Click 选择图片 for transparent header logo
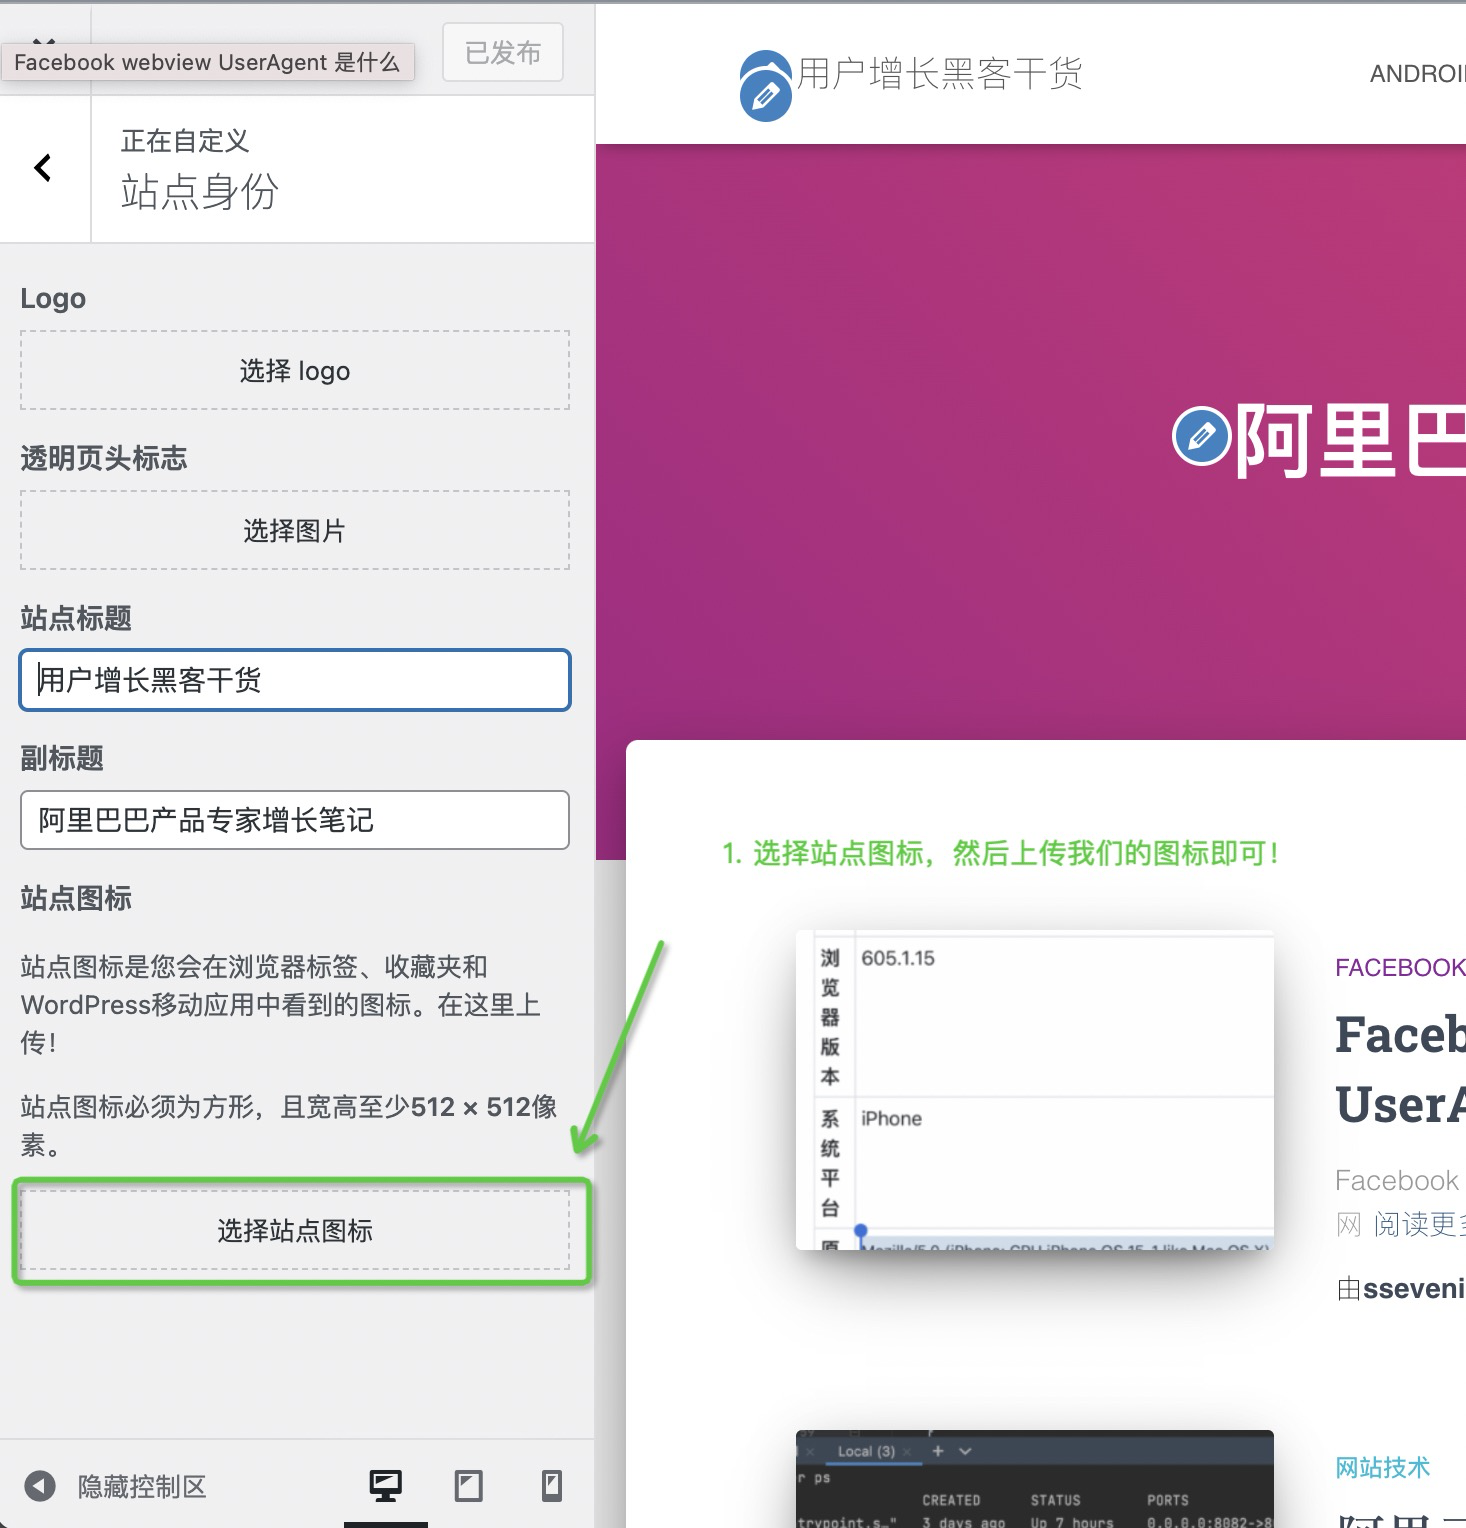This screenshot has height=1528, width=1466. [x=295, y=530]
